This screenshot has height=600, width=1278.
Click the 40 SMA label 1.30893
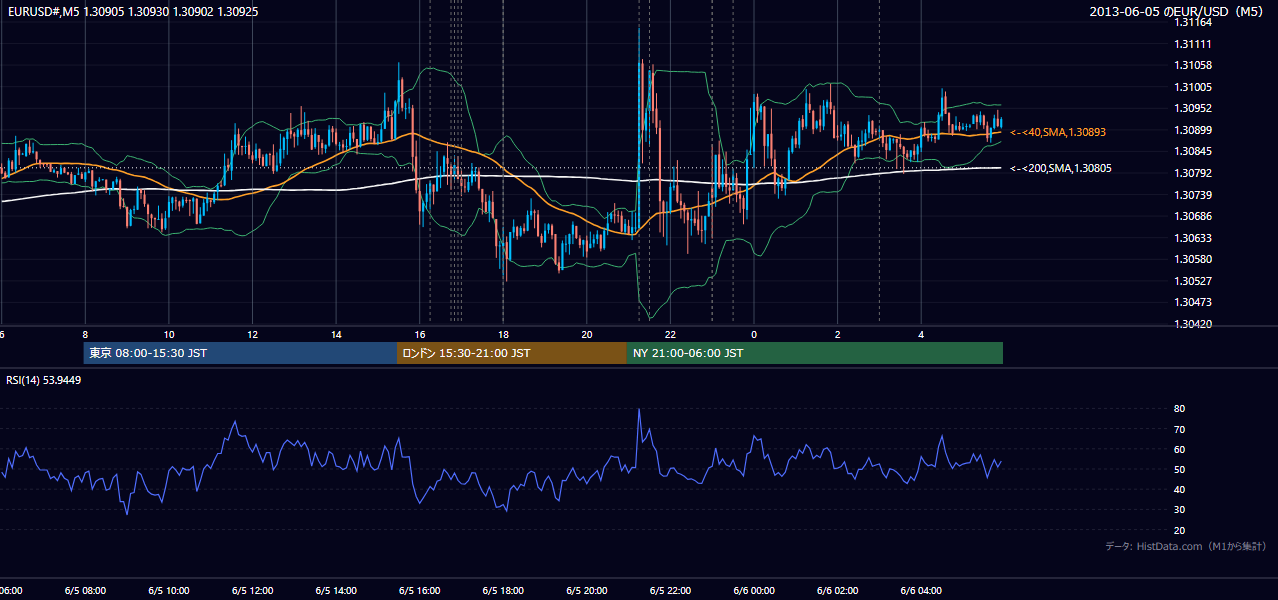pos(1058,132)
